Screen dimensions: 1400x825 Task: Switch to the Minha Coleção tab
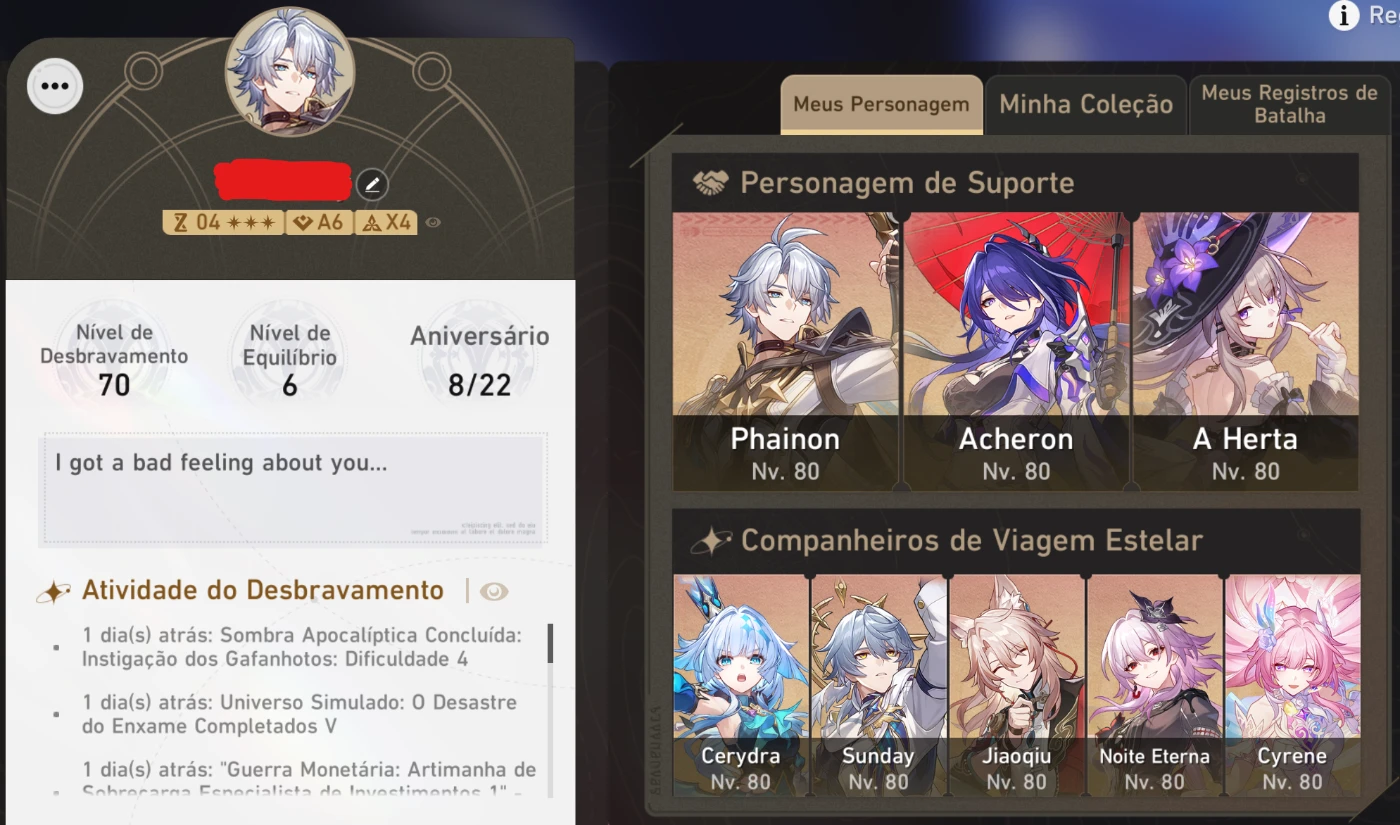click(x=1086, y=104)
